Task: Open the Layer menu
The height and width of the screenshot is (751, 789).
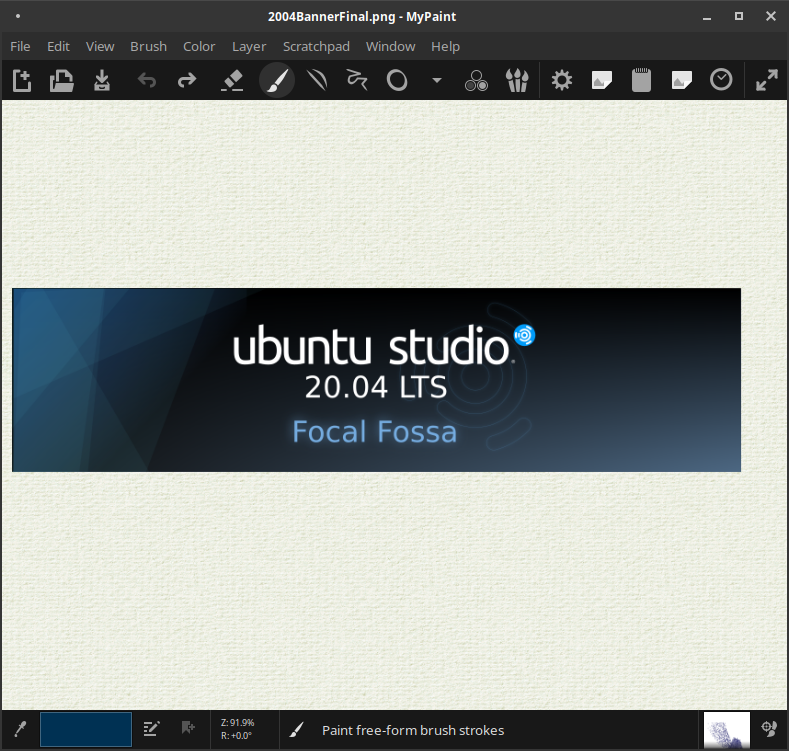Action: point(249,46)
